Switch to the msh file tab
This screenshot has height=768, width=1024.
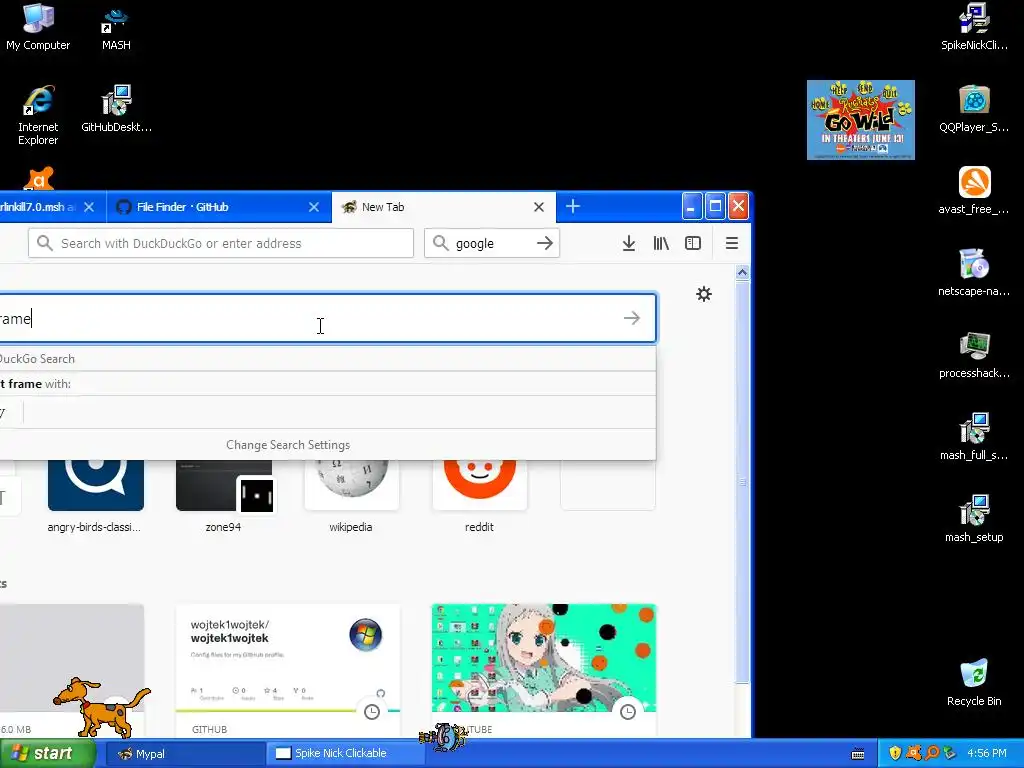point(52,207)
